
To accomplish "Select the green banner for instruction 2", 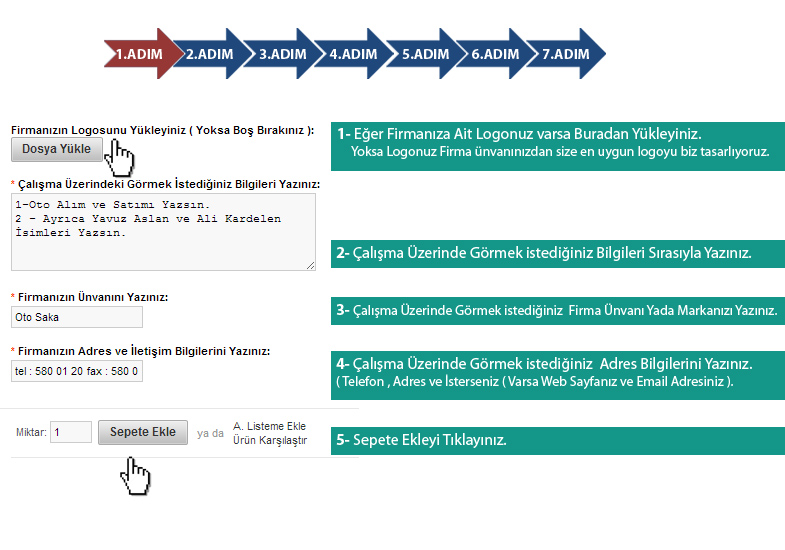I will [x=557, y=254].
